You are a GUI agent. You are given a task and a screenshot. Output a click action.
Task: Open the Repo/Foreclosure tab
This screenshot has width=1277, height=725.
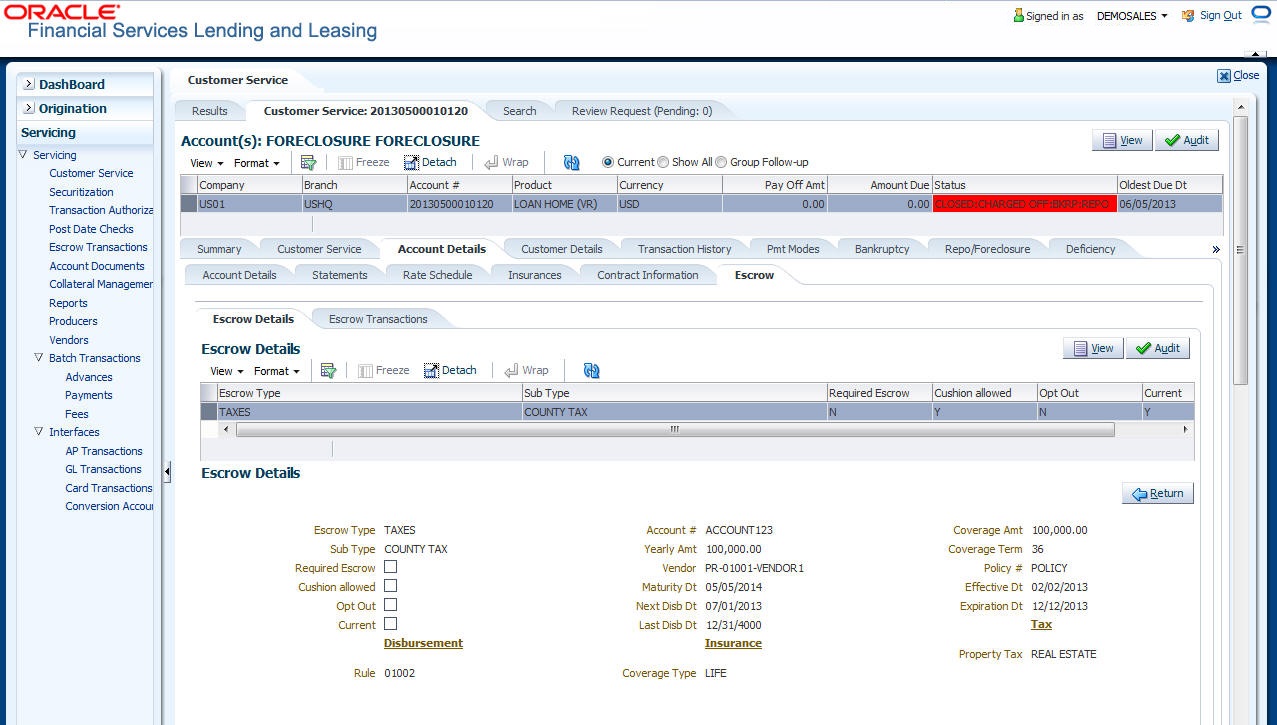987,249
